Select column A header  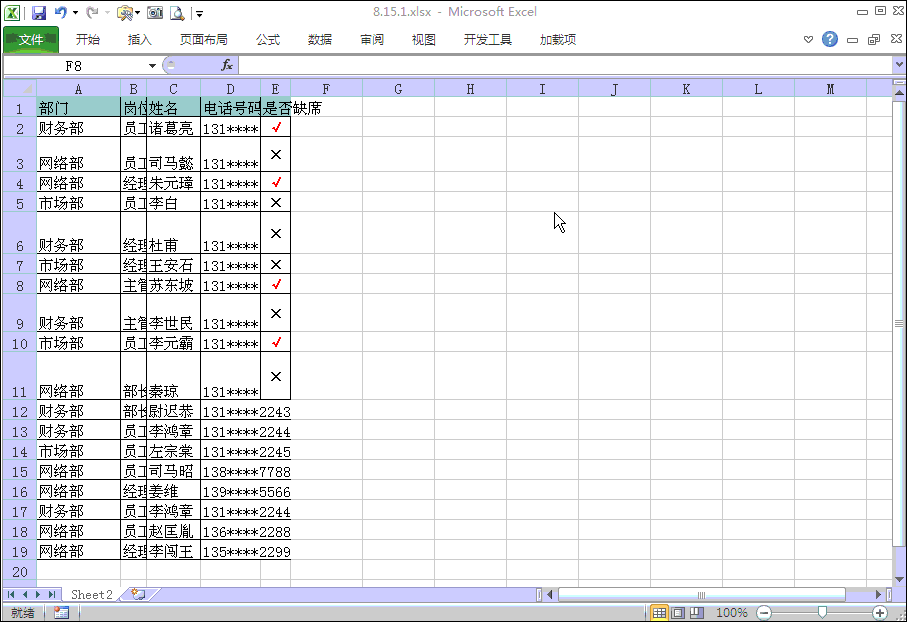(x=79, y=89)
